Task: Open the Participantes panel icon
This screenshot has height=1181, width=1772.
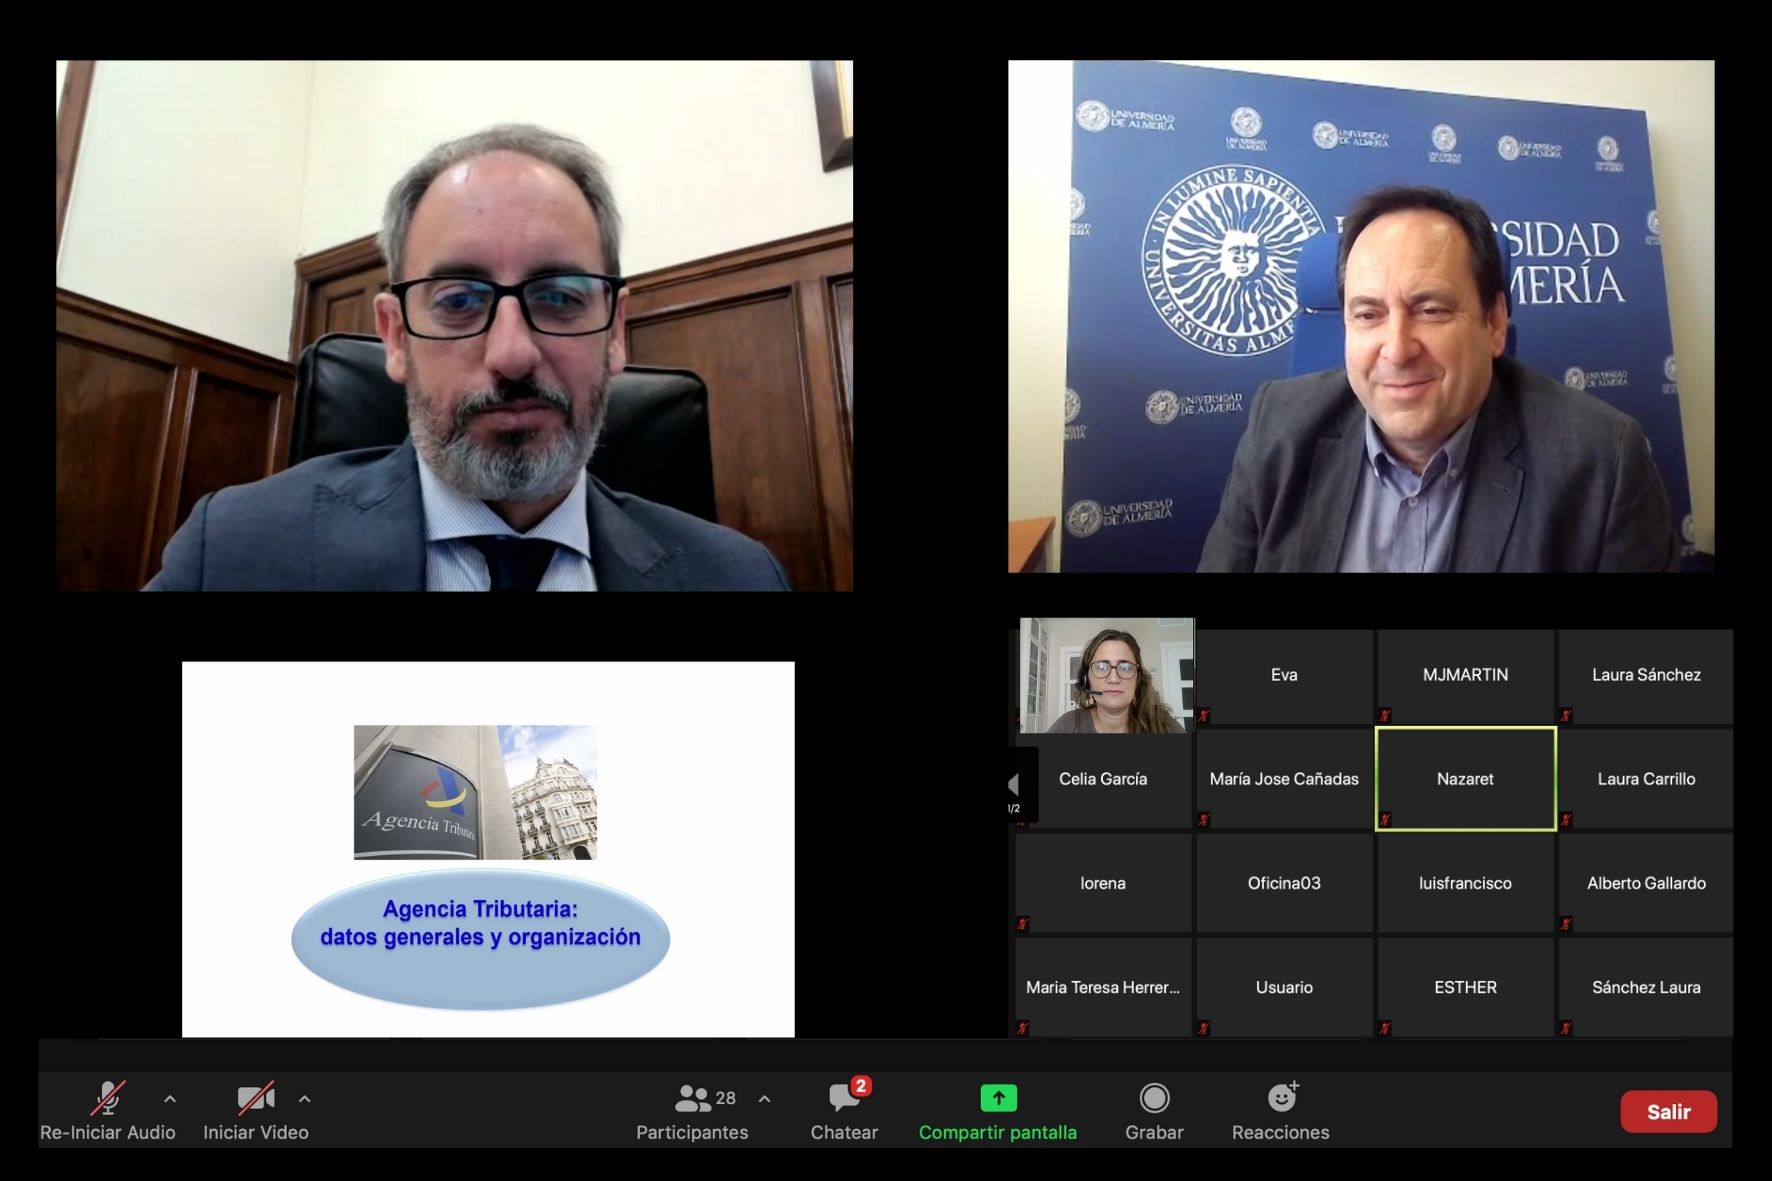Action: (692, 1098)
